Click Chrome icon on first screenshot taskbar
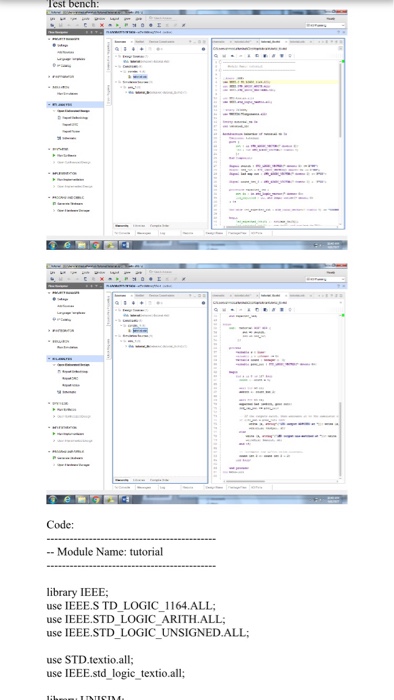Screen dimensions: 394x700 click(x=95, y=245)
